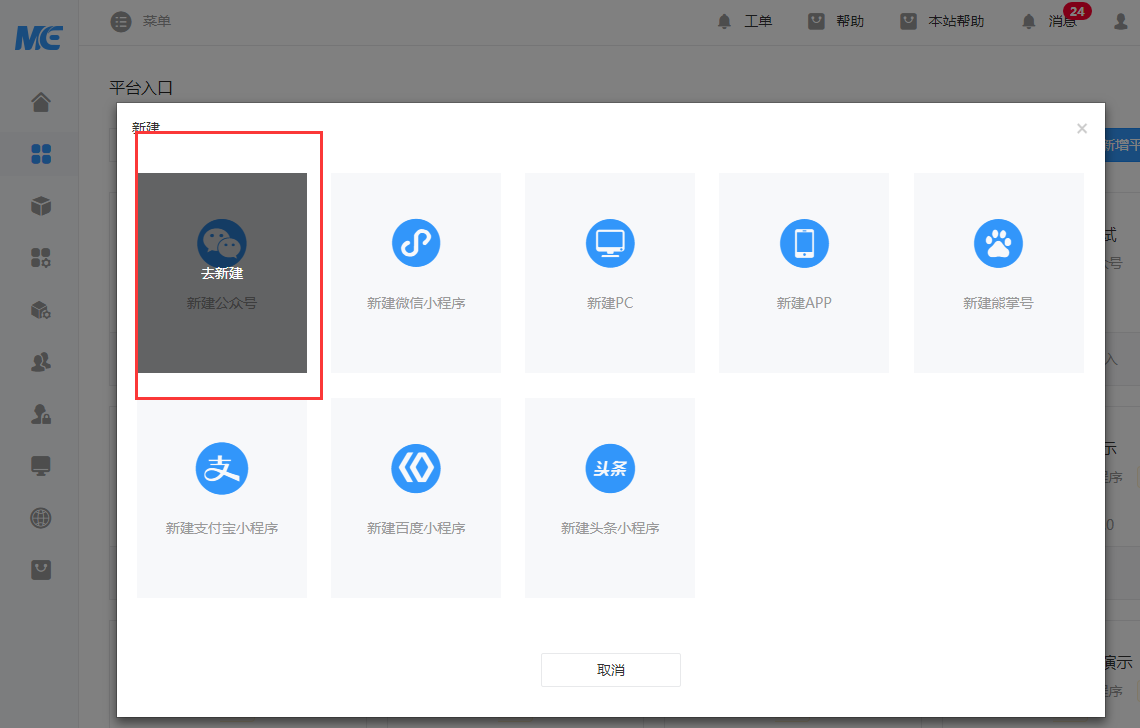Open the user profile icon at top right
This screenshot has height=728, width=1140.
point(1120,22)
